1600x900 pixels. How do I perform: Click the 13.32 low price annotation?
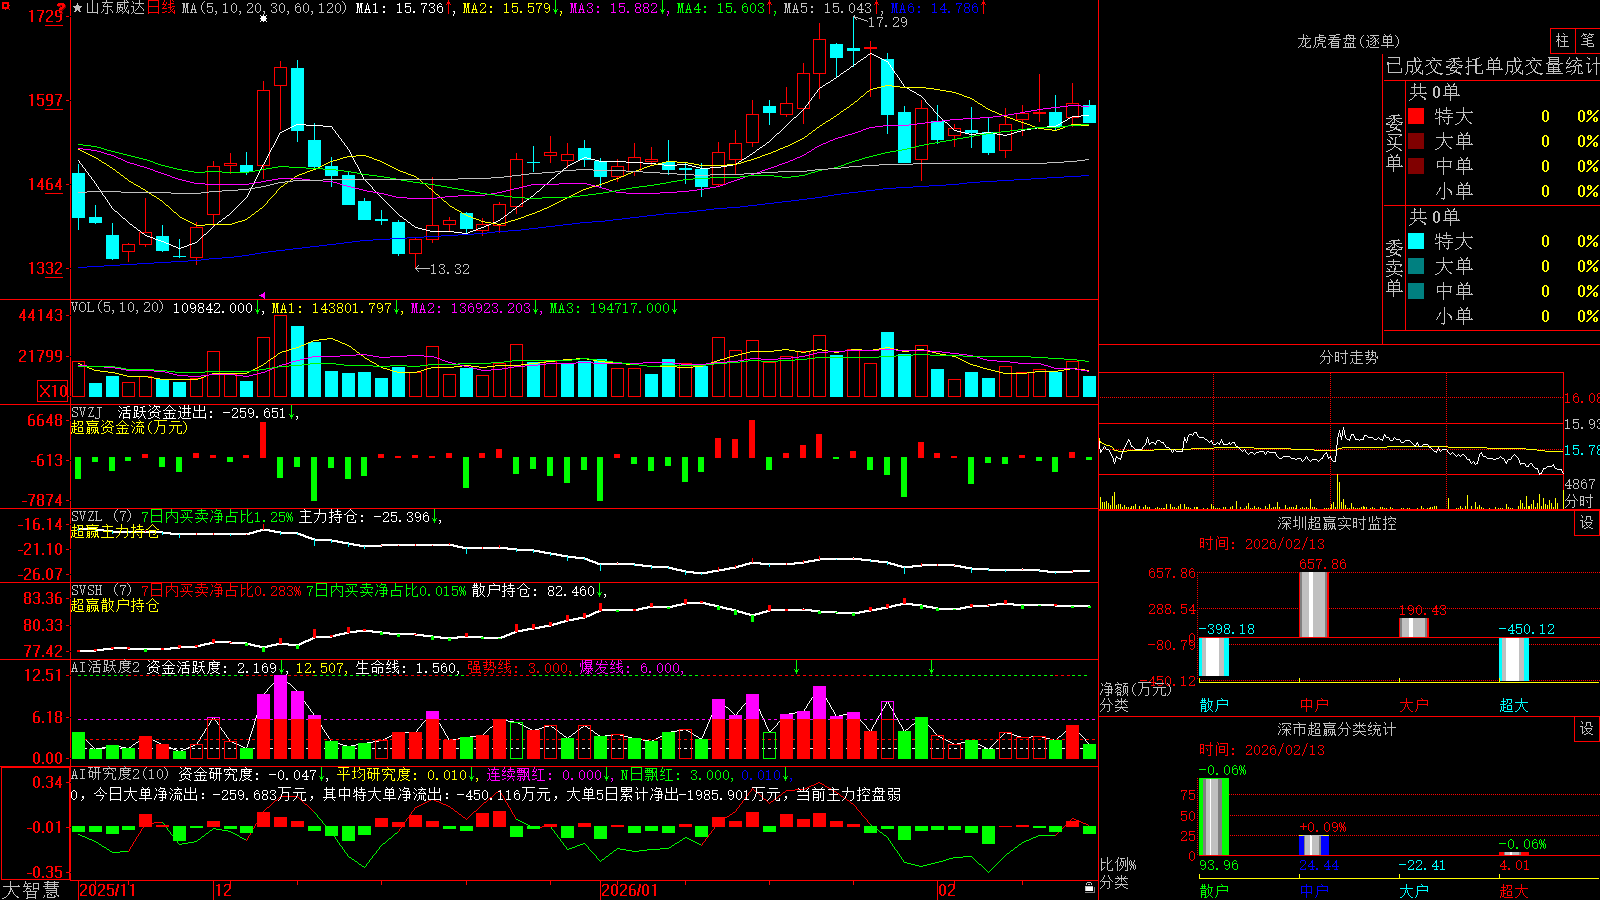click(449, 269)
